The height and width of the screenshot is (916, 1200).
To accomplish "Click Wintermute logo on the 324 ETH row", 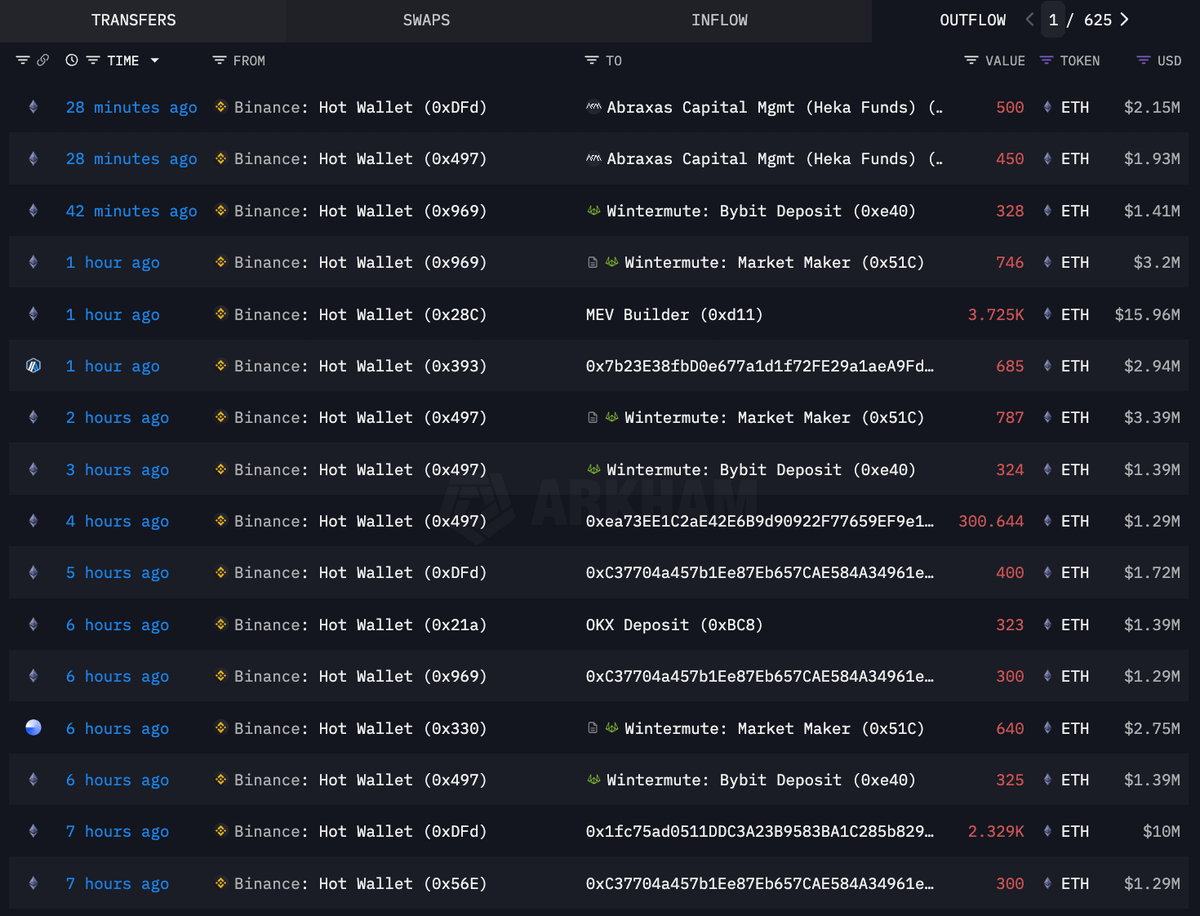I will click(x=594, y=470).
